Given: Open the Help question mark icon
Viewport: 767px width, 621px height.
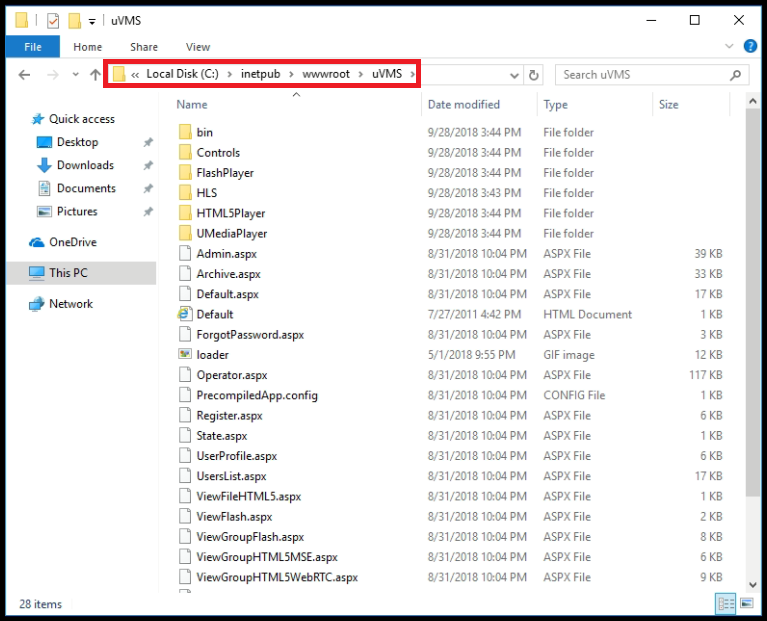Looking at the screenshot, I should coord(750,46).
